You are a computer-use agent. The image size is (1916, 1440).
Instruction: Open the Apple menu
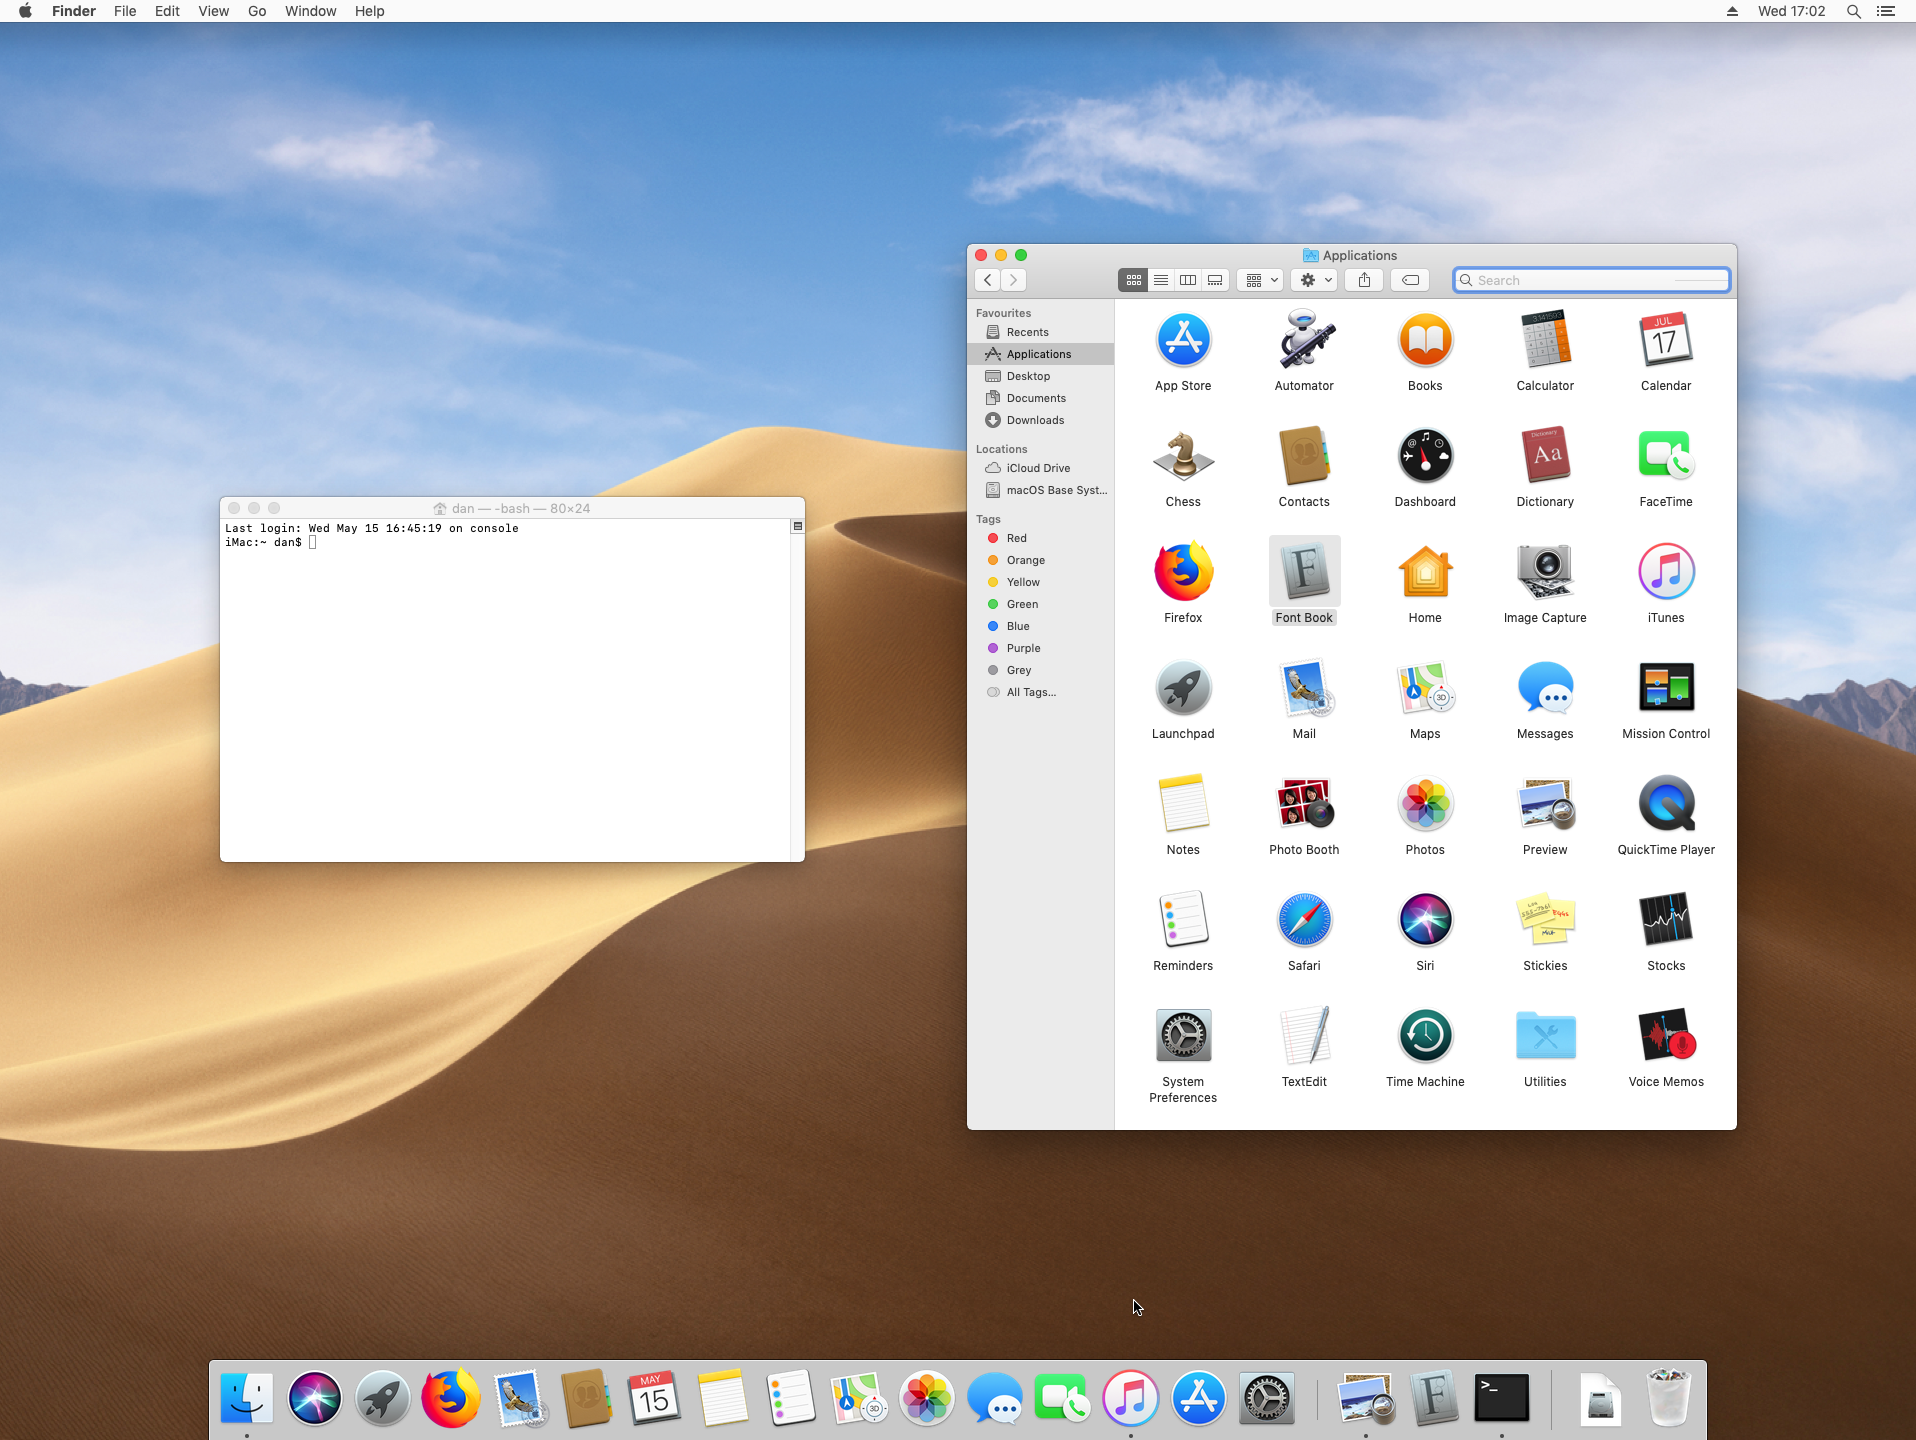(x=25, y=11)
